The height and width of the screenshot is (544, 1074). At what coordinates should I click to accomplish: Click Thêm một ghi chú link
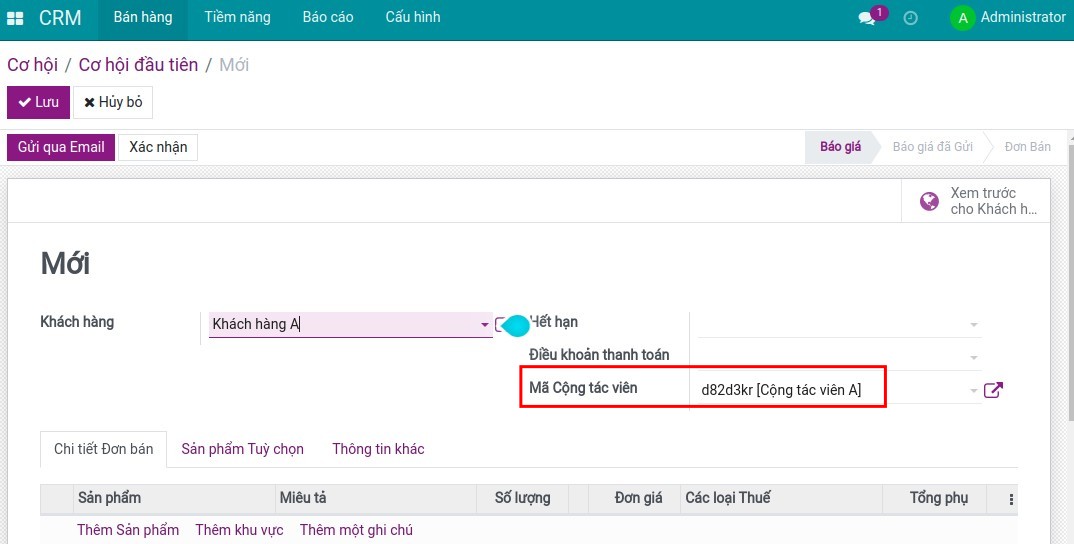[x=356, y=530]
